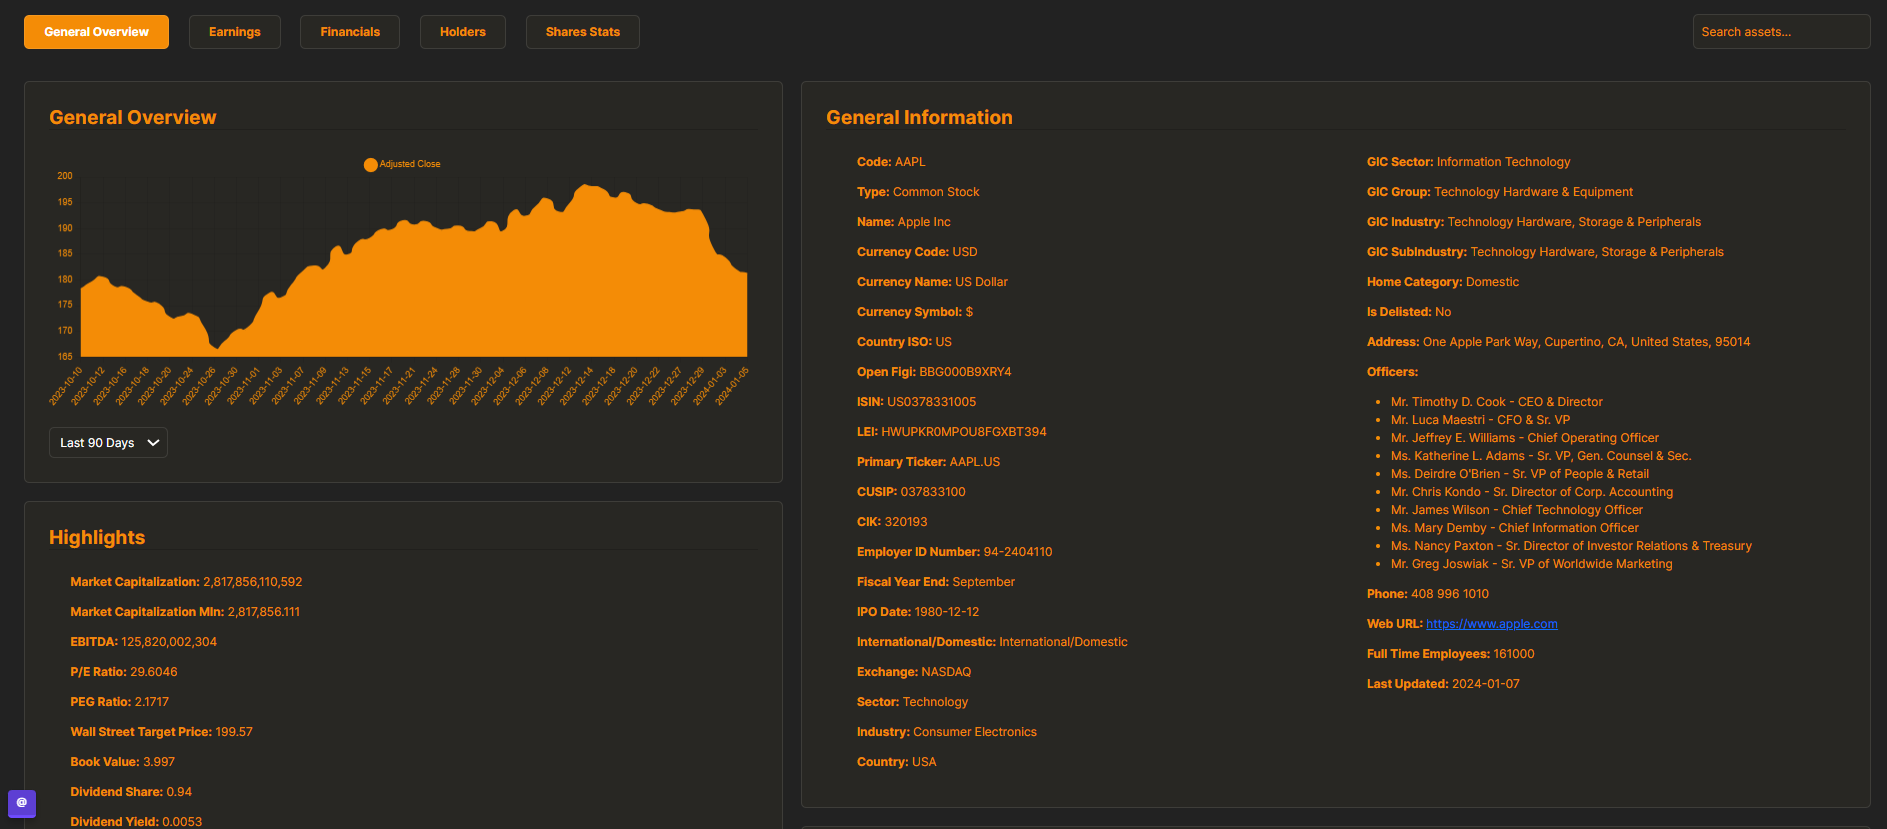
Task: Click the Market Capitalization Mln 2,817,856.111 entry
Action: (x=185, y=612)
